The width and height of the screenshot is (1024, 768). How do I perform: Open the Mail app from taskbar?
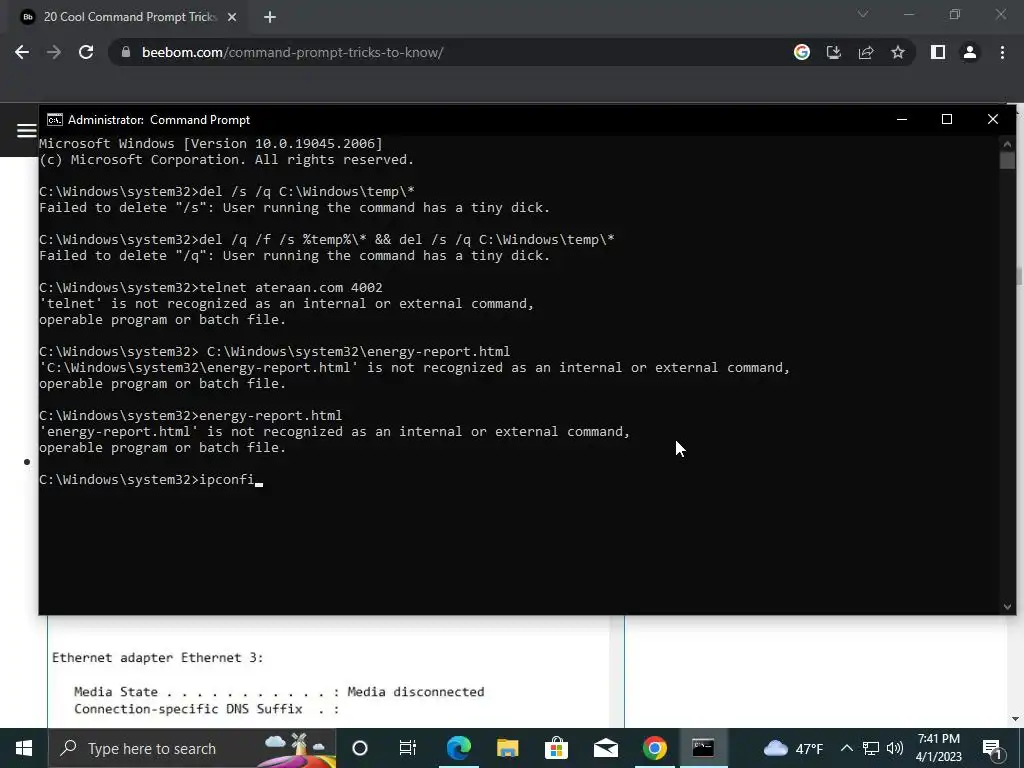click(605, 748)
